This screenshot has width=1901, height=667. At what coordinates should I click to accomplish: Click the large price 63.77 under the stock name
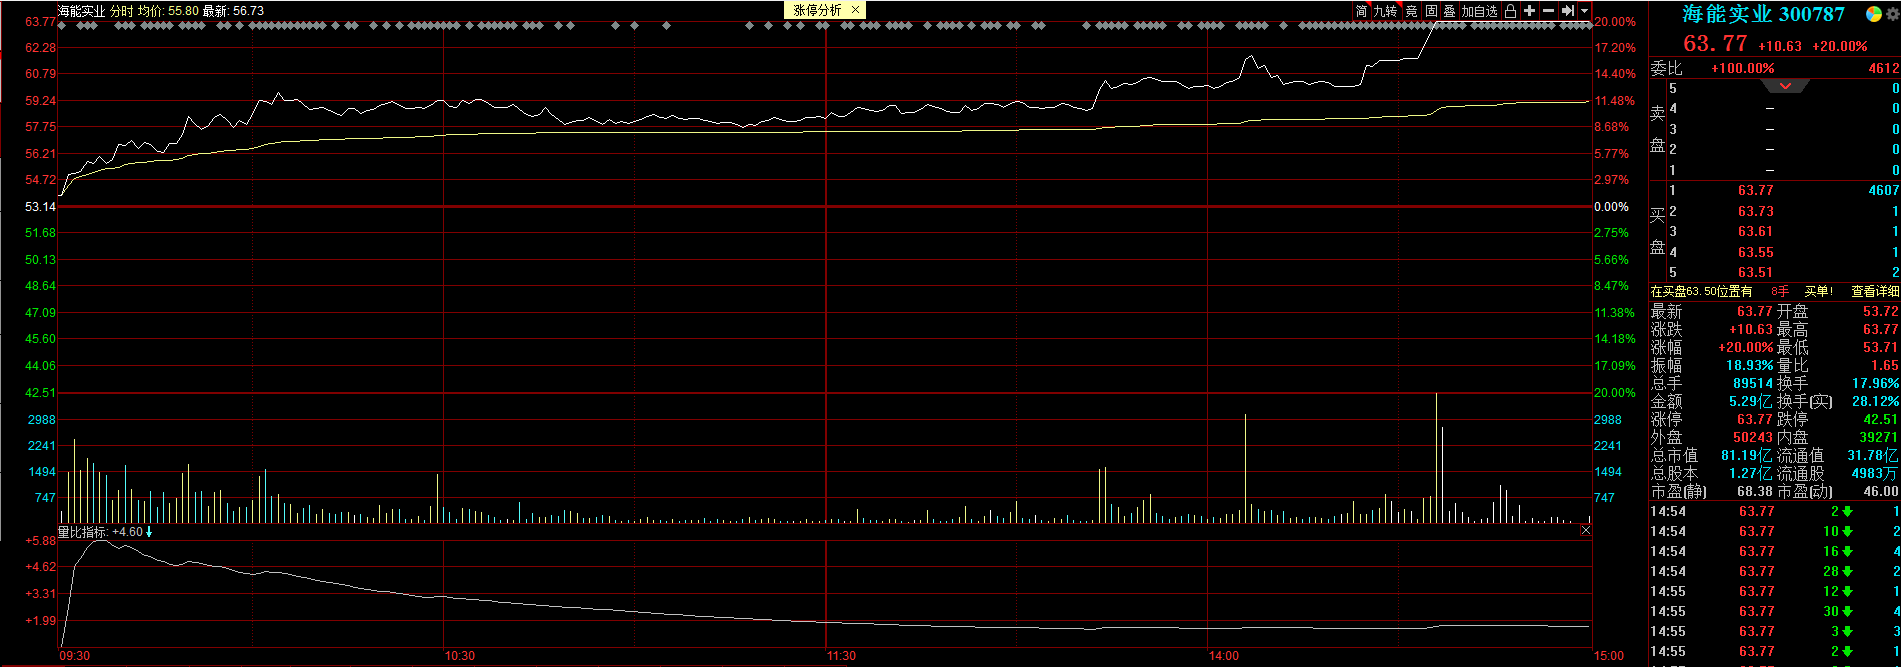(x=1715, y=44)
